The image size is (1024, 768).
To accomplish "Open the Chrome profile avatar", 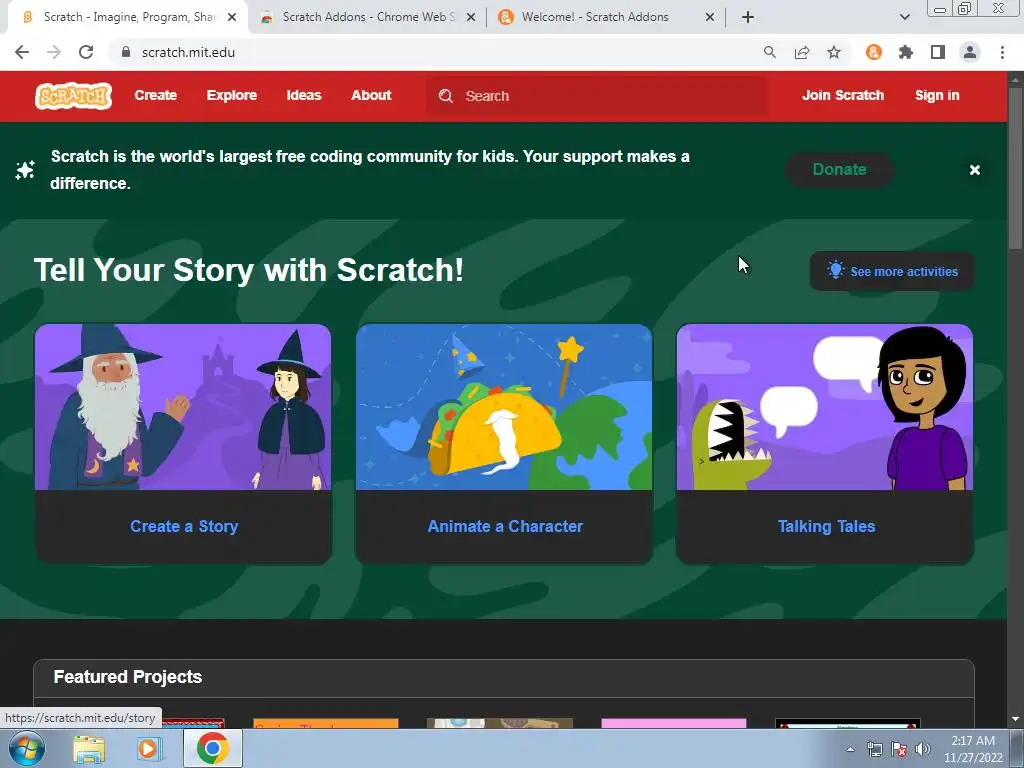I will pyautogui.click(x=970, y=52).
